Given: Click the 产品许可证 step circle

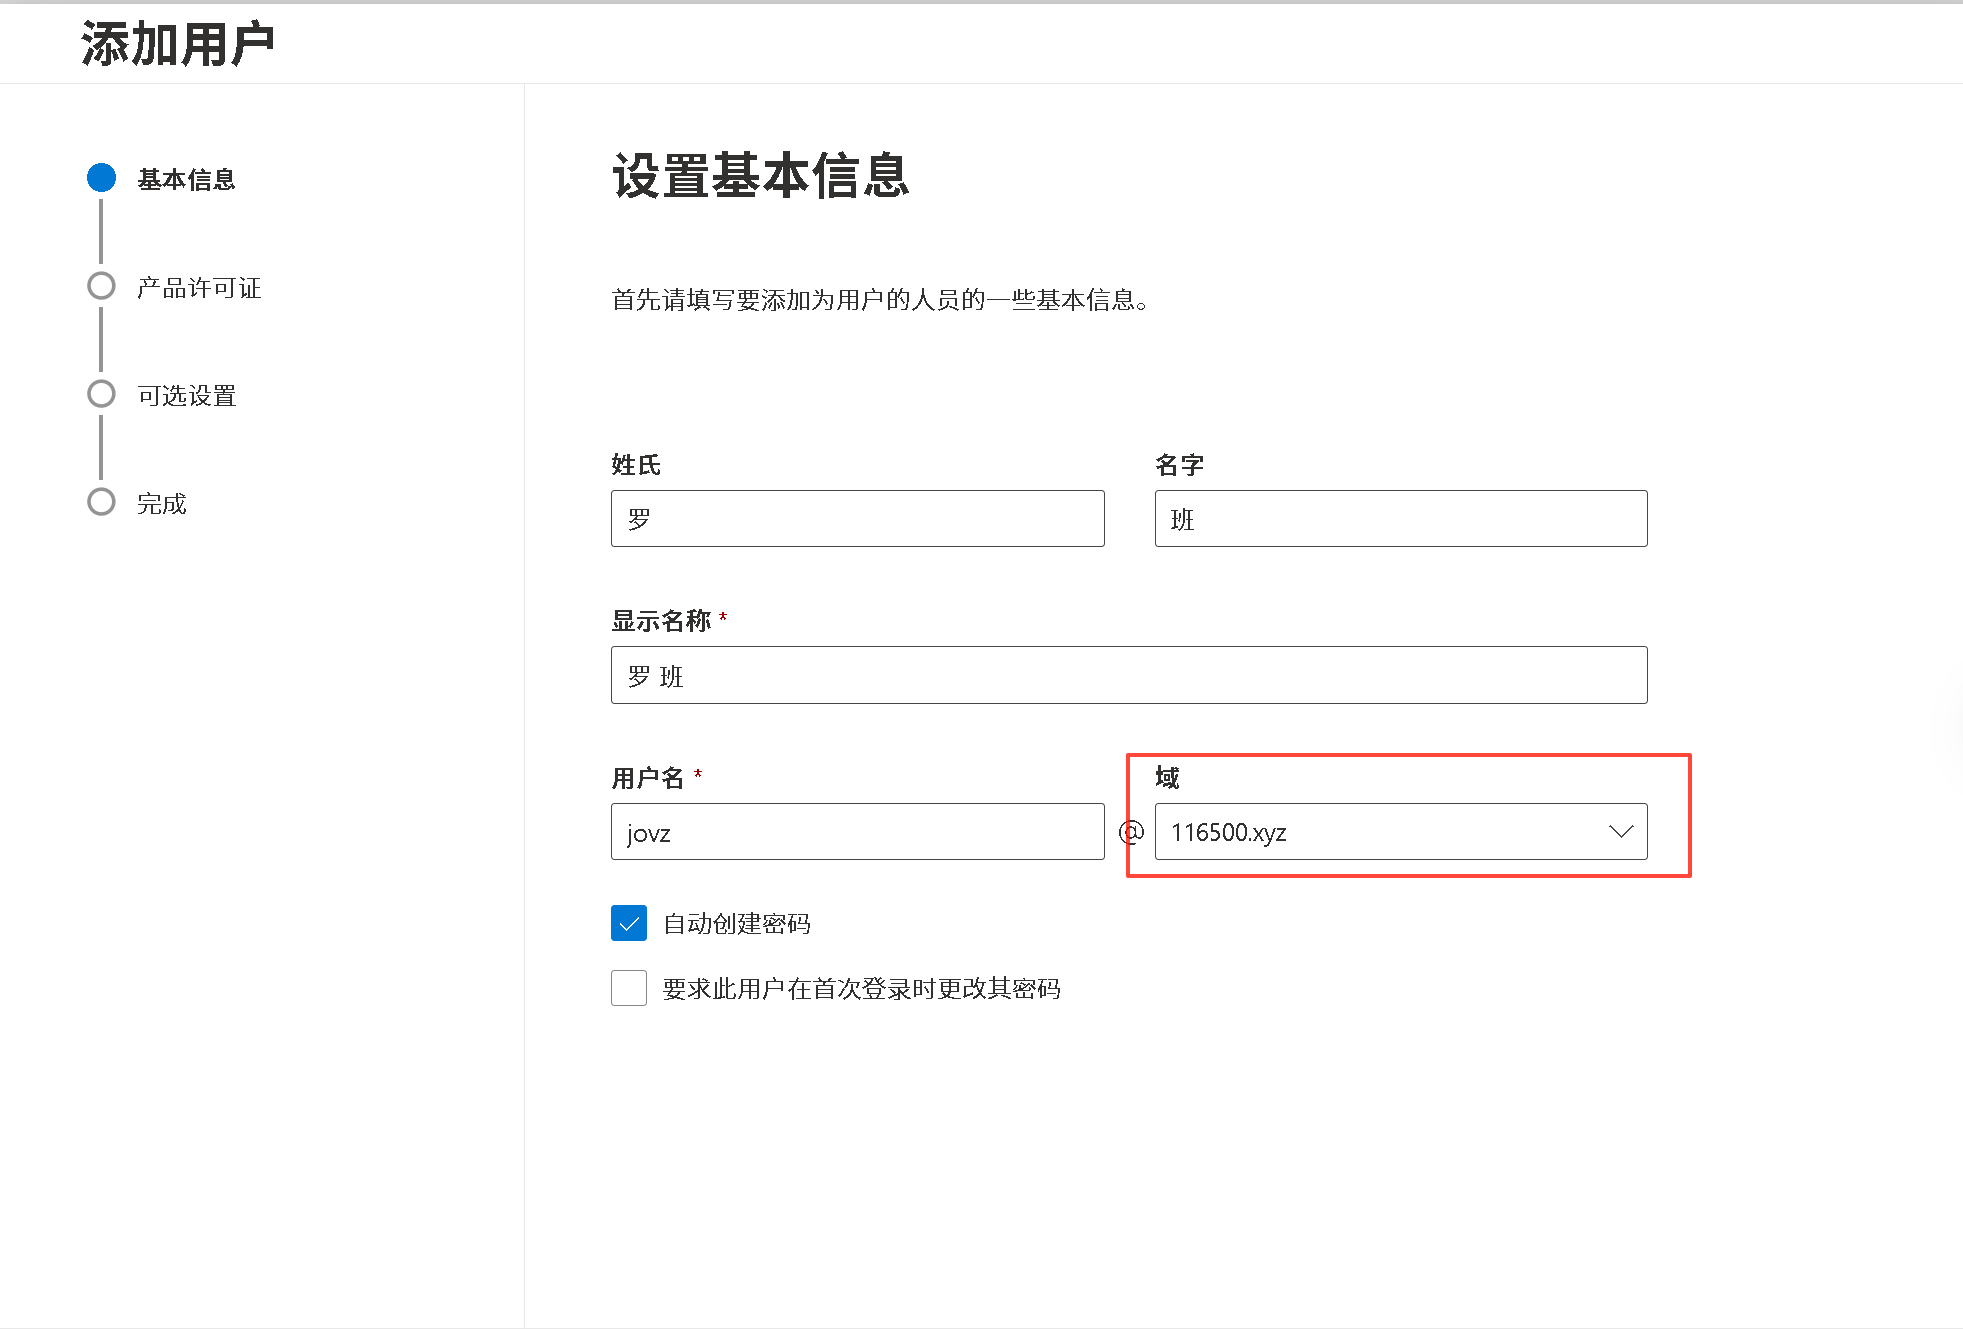Looking at the screenshot, I should pyautogui.click(x=101, y=286).
